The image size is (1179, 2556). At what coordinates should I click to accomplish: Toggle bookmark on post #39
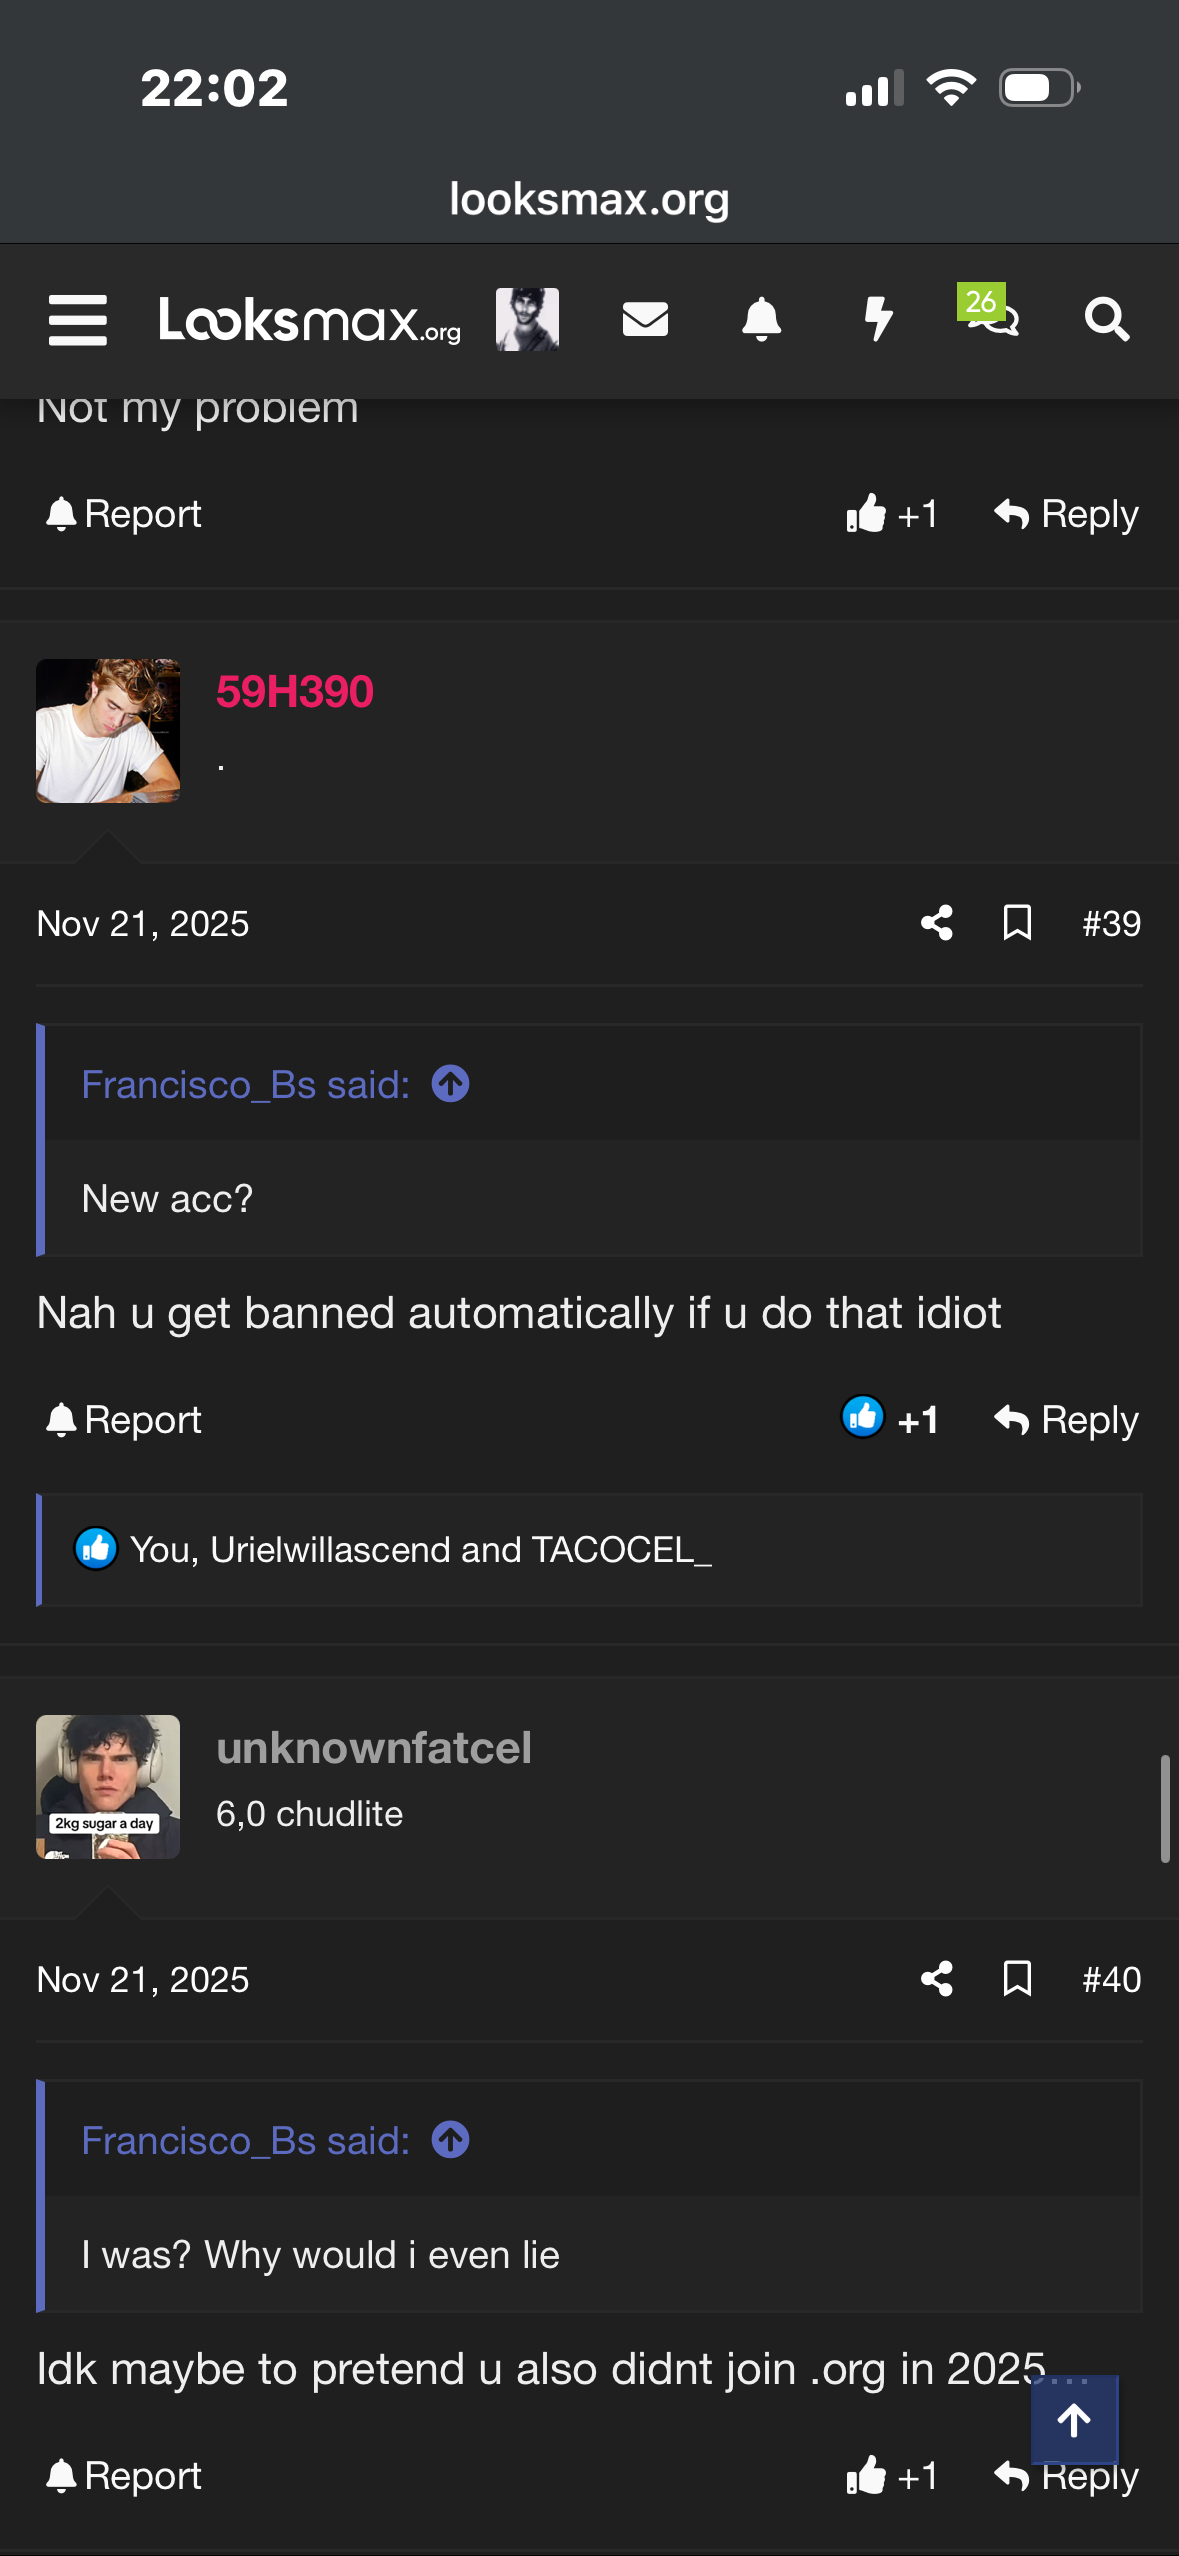[1017, 923]
